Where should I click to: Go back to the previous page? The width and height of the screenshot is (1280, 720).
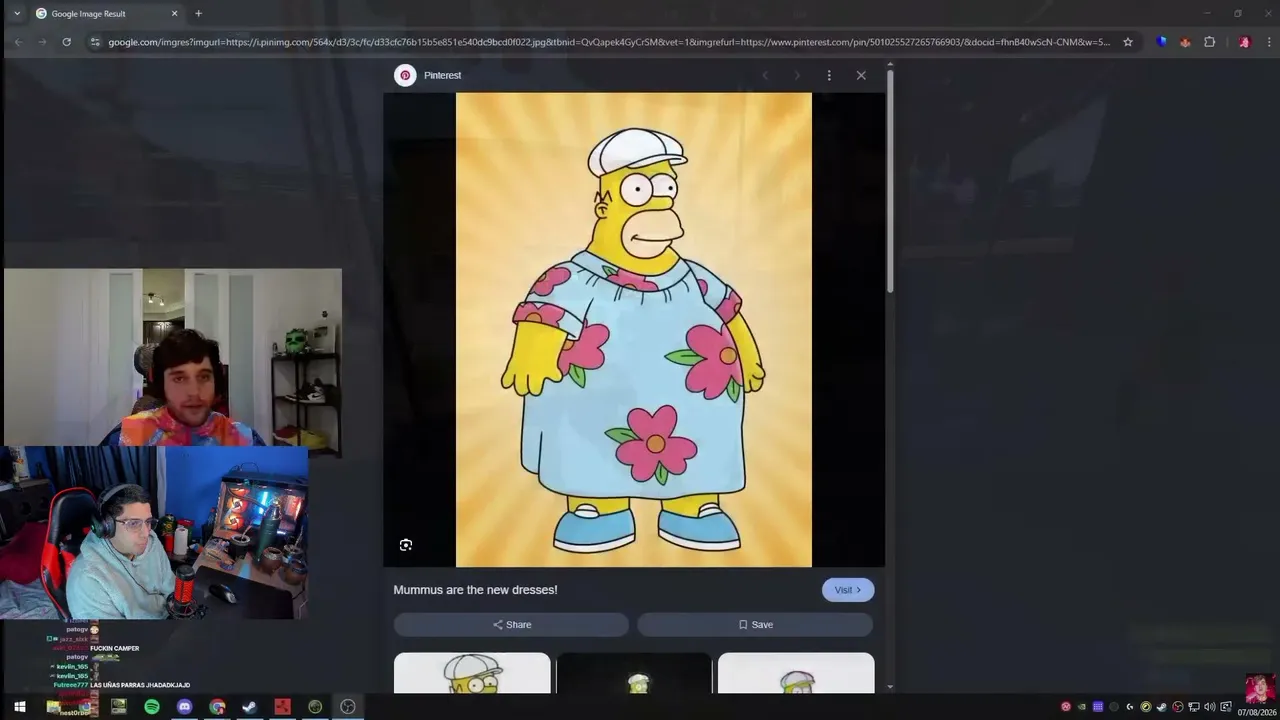18,42
